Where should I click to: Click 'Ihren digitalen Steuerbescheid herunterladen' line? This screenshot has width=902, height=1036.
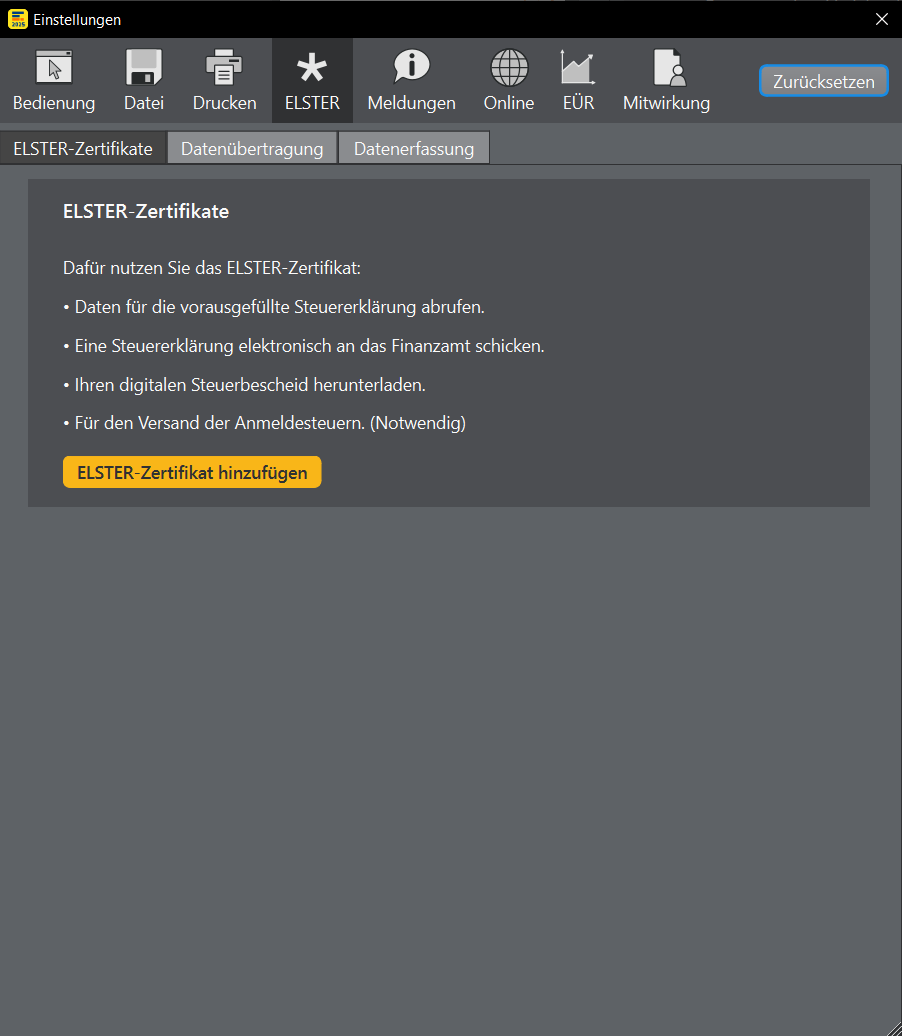tap(244, 385)
